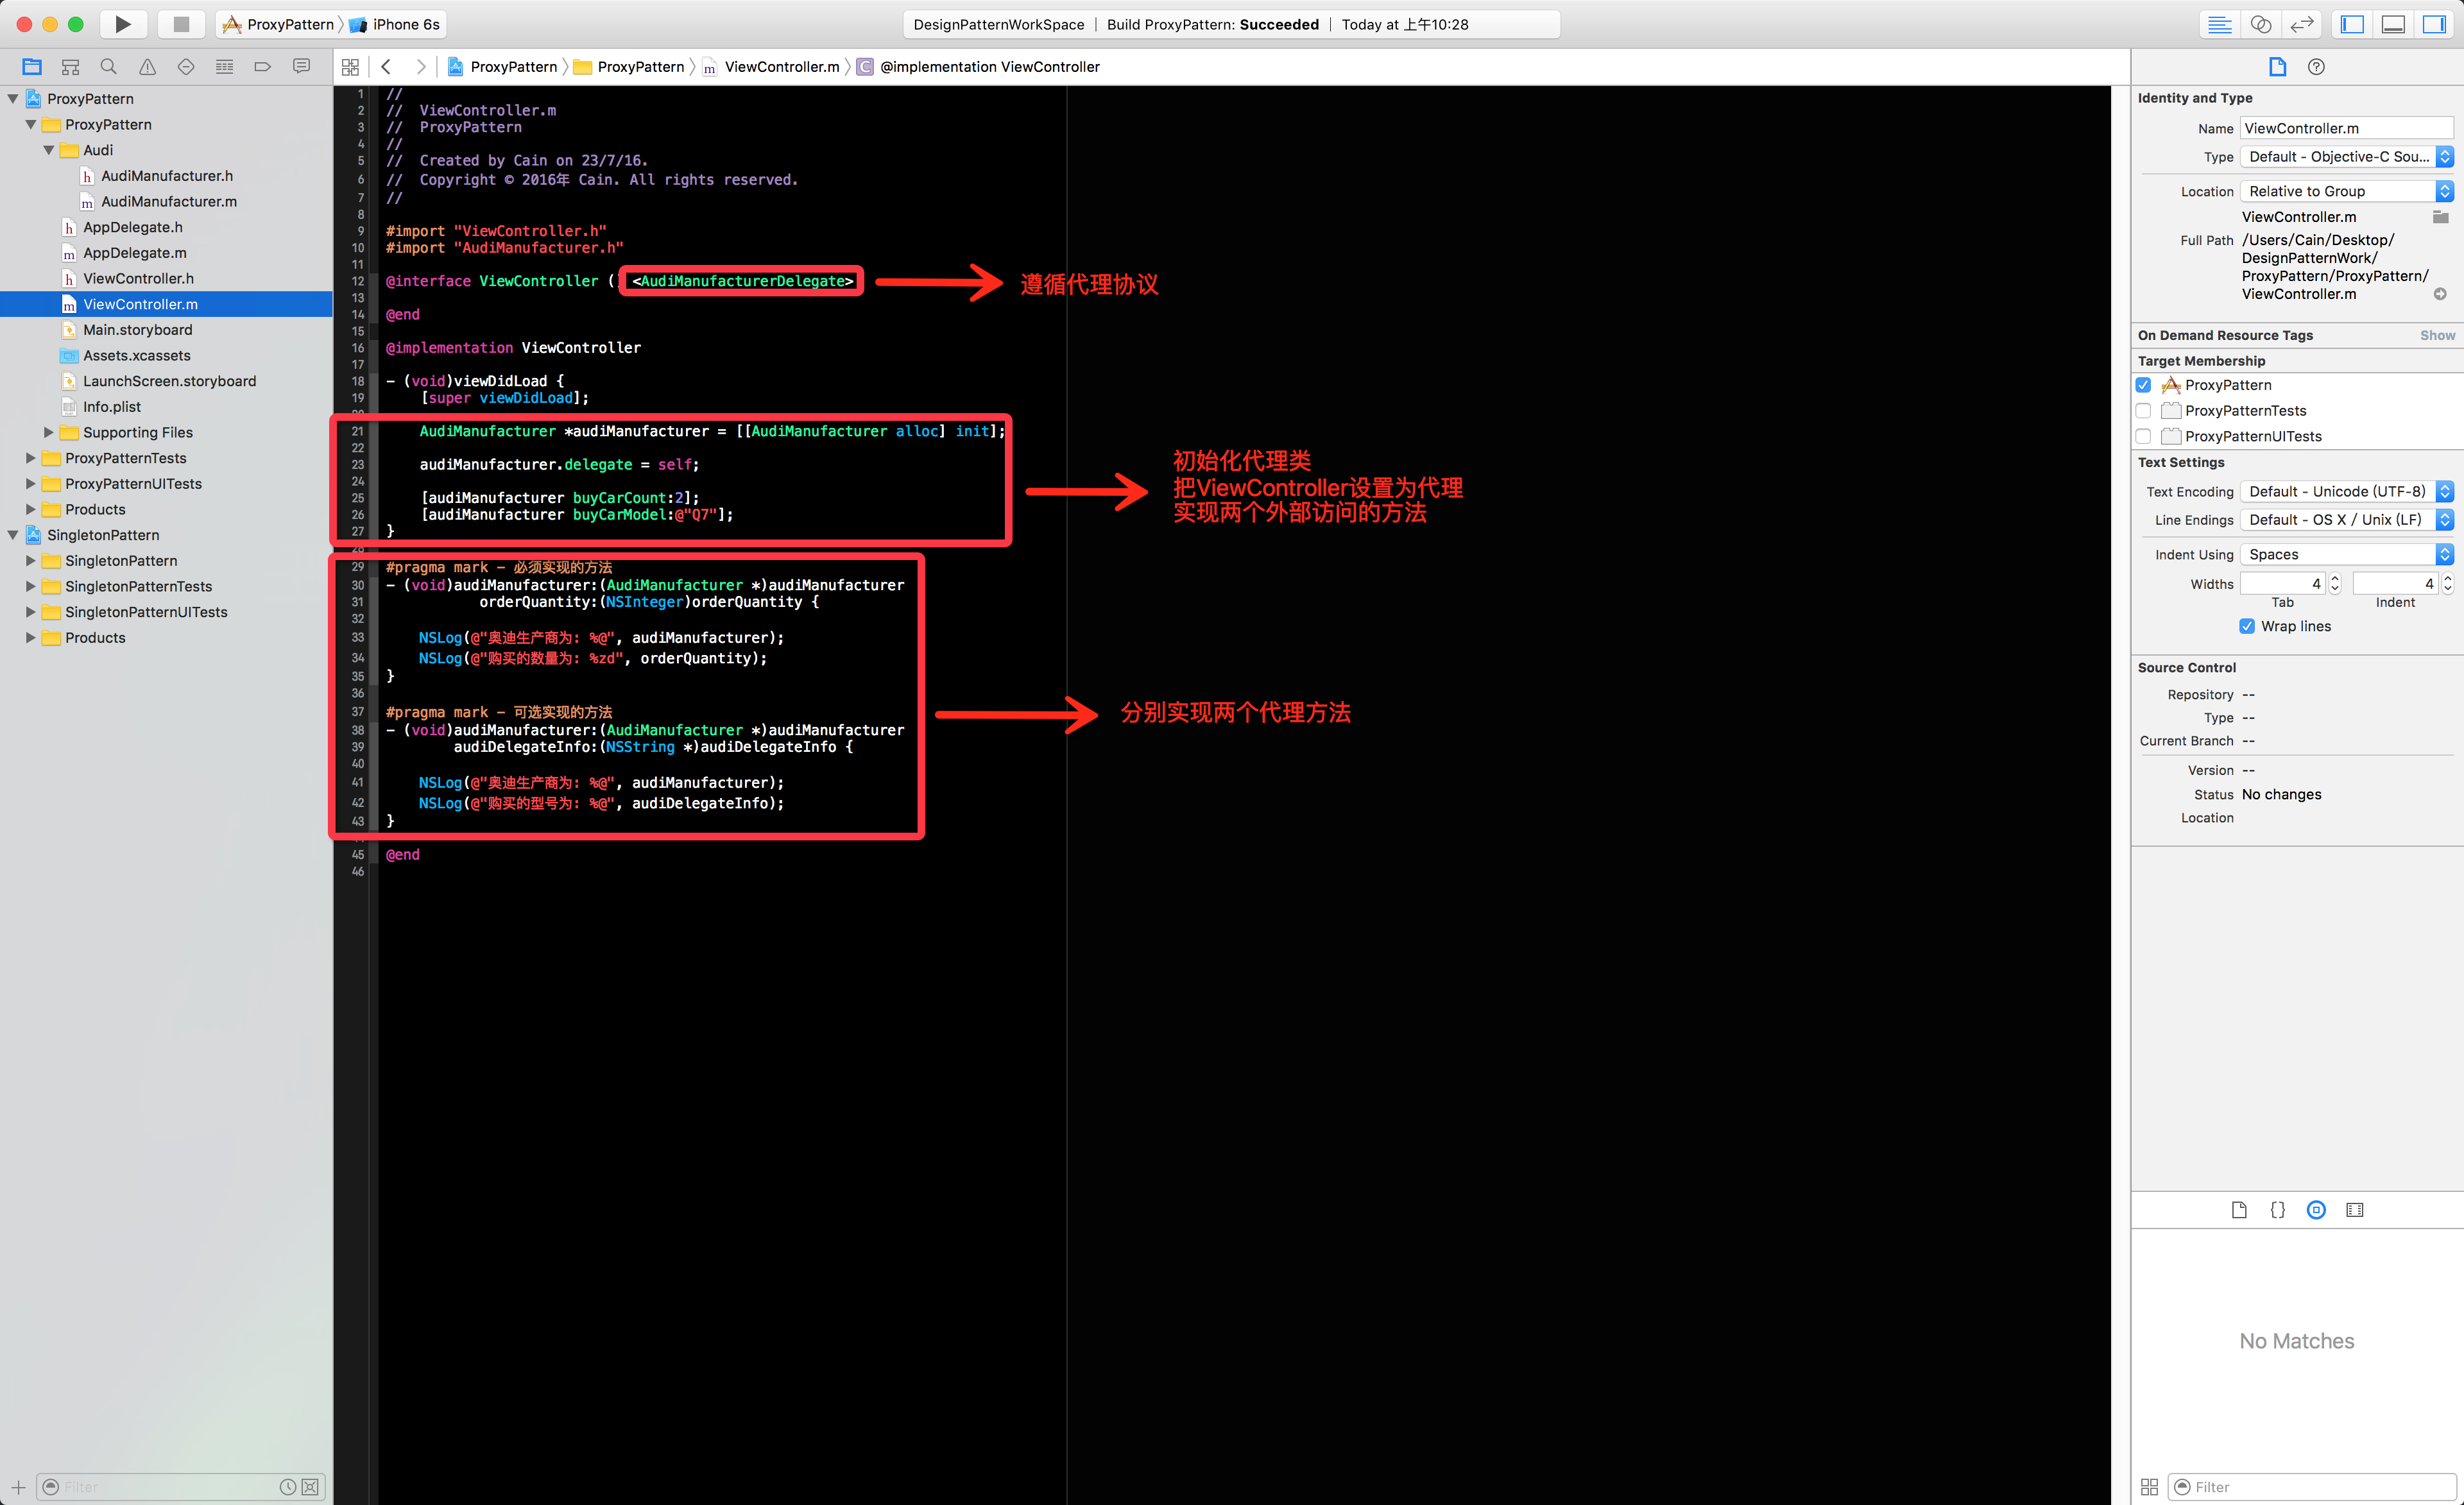The height and width of the screenshot is (1505, 2464).
Task: Expand the Supporting Files folder
Action: [x=49, y=432]
